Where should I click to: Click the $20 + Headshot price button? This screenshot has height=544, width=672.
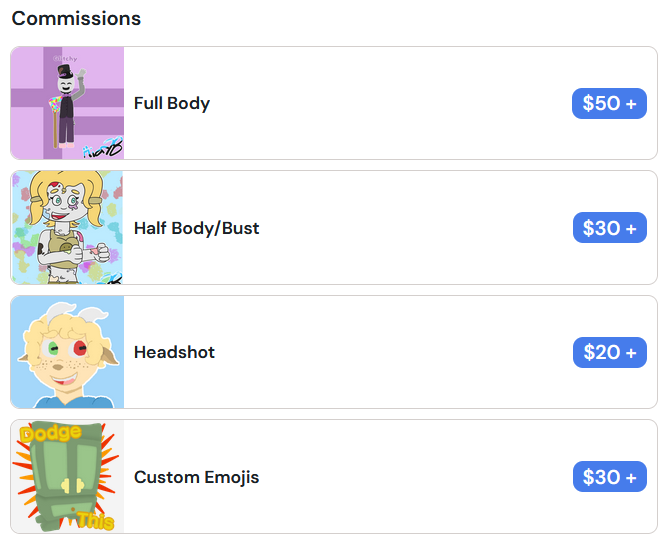[609, 352]
